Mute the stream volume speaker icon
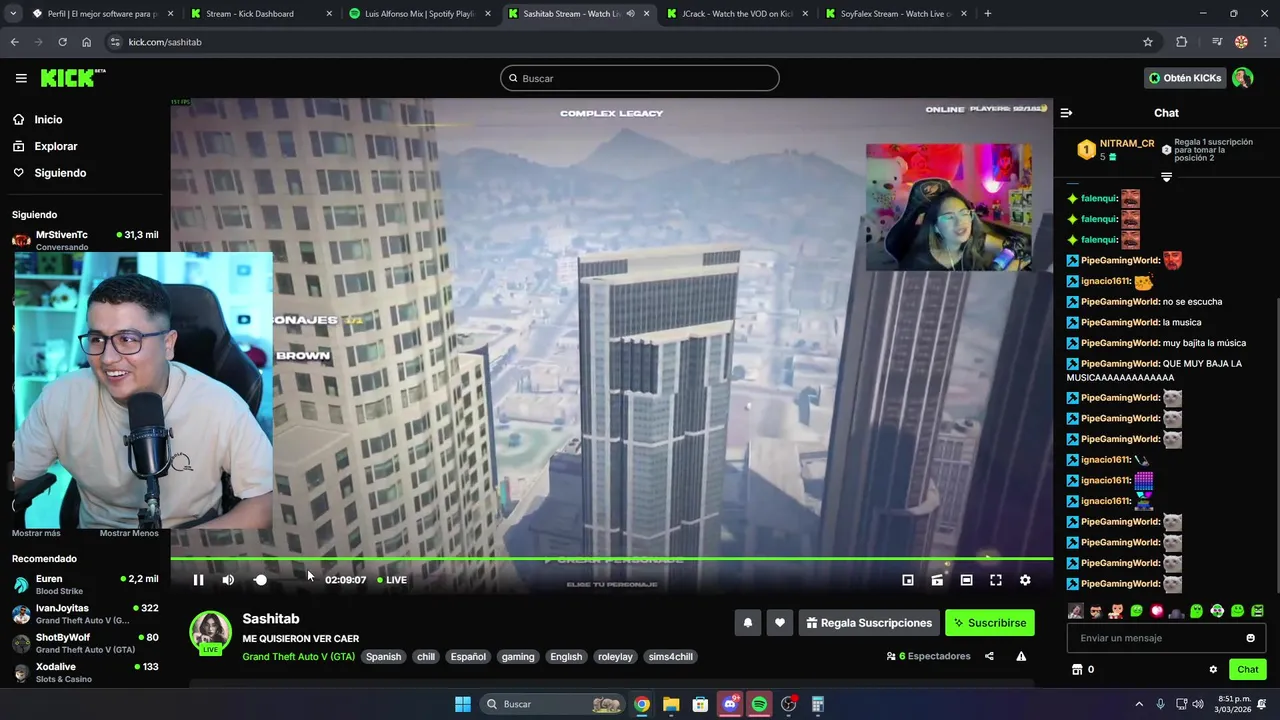Screen dimensions: 1280x720 [x=228, y=580]
